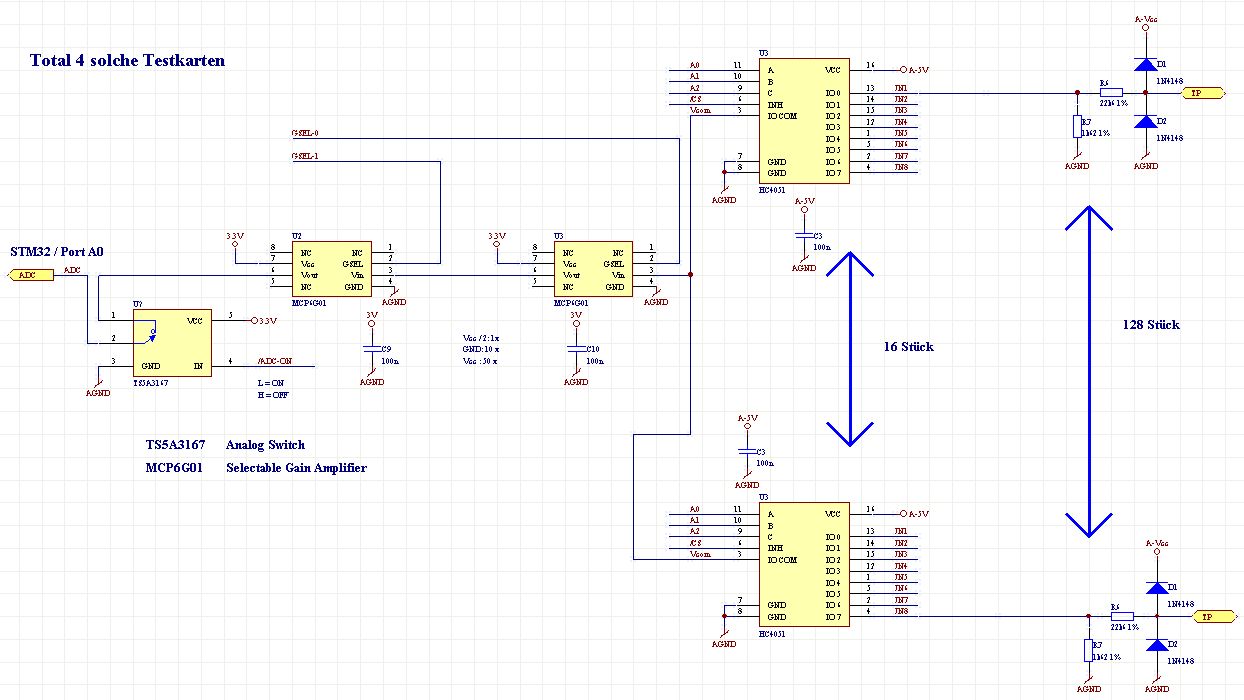Select the IN1 net label on upper HC4051

tap(900, 88)
